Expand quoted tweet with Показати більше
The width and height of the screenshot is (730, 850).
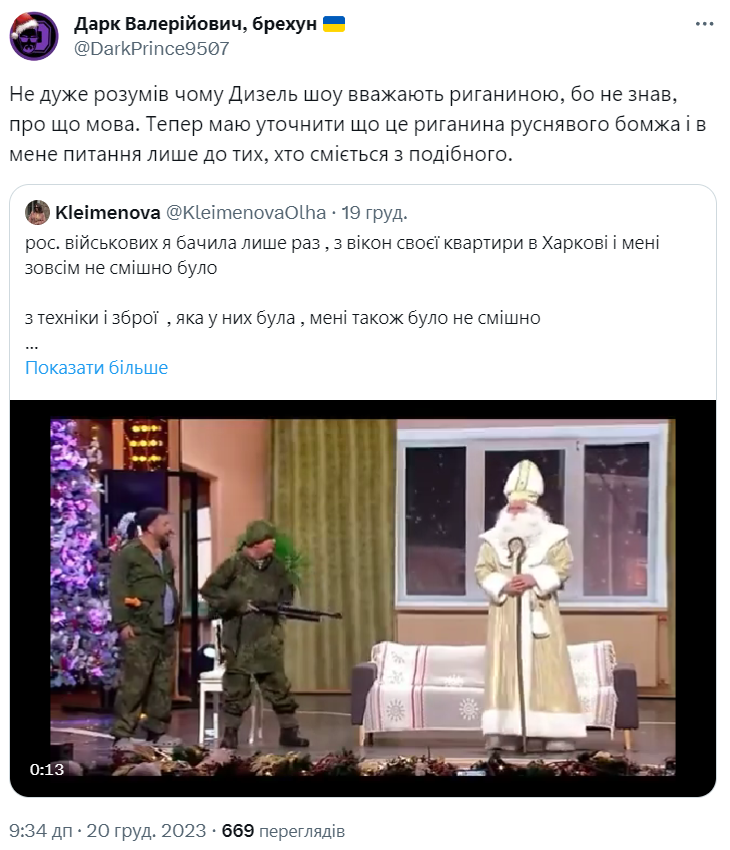[96, 368]
